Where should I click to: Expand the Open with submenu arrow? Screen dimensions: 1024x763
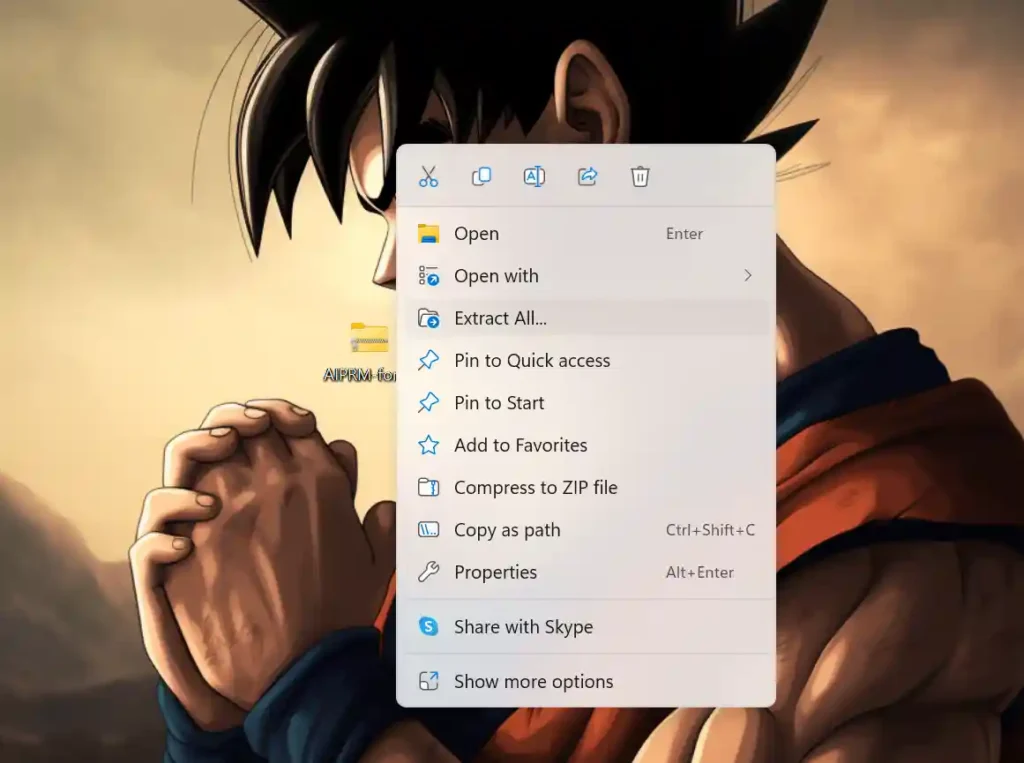click(x=748, y=276)
